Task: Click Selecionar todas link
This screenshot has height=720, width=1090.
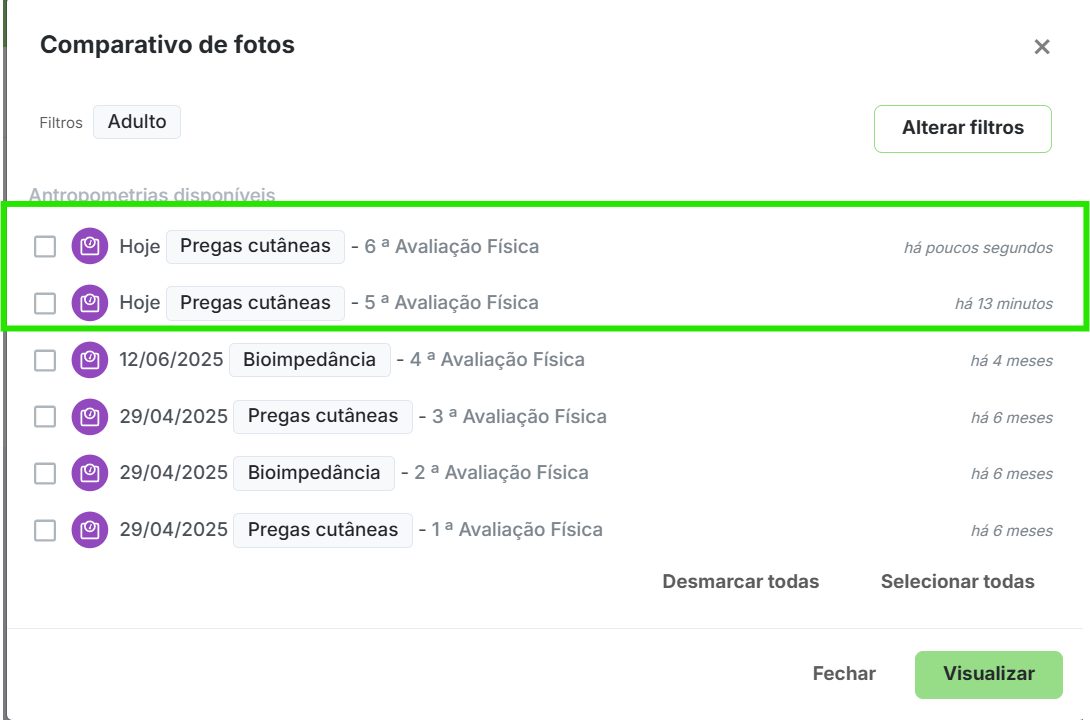Action: [957, 582]
